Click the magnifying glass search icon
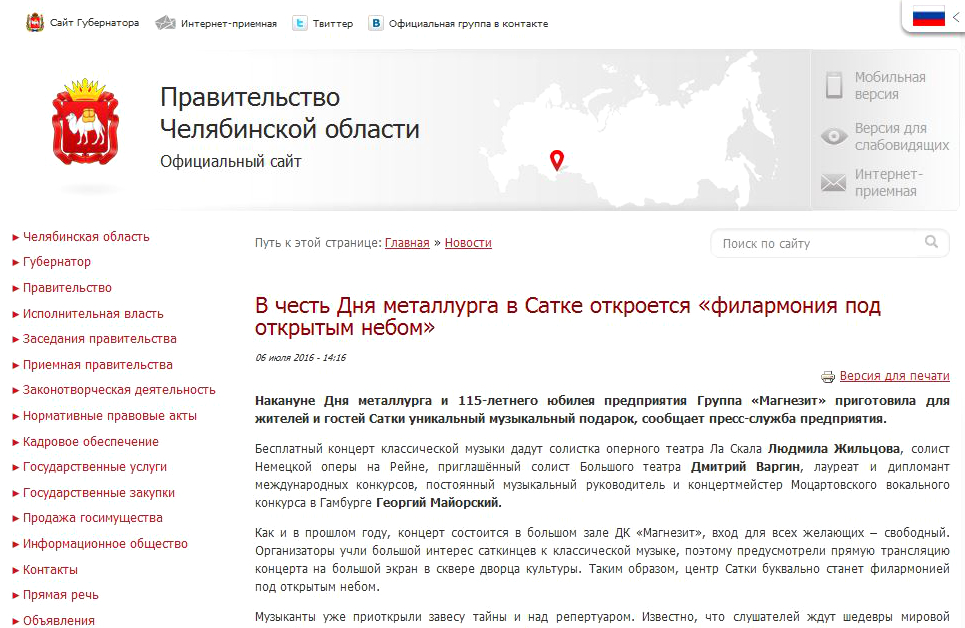Viewport: 965px width, 628px height. point(931,242)
